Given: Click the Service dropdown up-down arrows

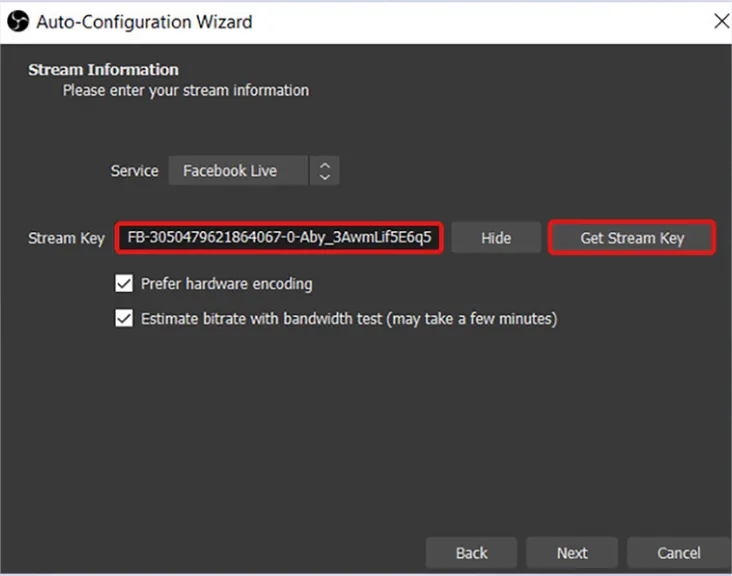Looking at the screenshot, I should point(324,171).
